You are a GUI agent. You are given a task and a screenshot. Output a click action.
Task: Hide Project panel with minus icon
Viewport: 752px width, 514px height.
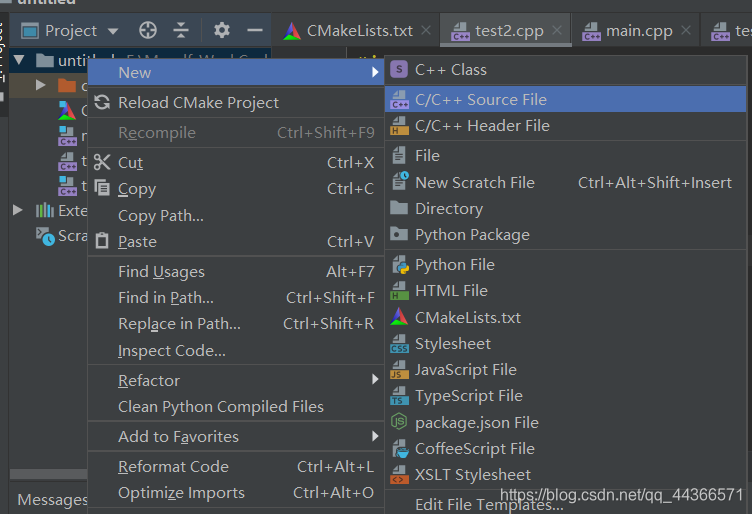(x=255, y=30)
